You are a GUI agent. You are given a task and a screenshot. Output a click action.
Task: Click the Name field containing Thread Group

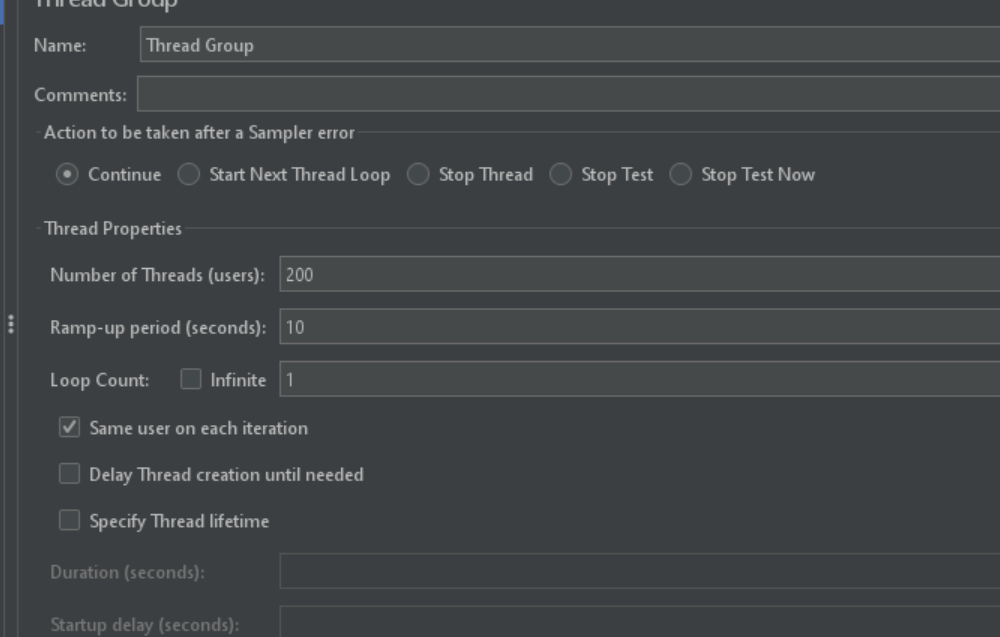[x=570, y=45]
